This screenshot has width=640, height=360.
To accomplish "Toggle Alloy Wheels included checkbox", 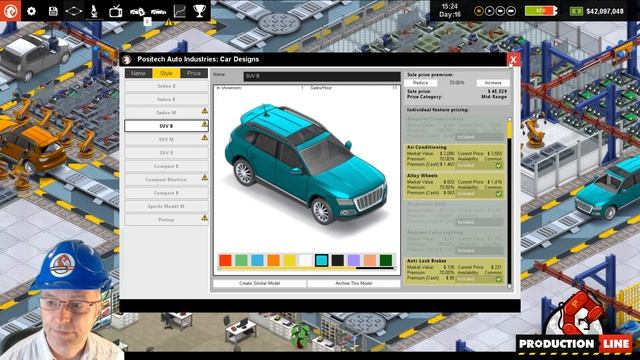I will click(499, 194).
